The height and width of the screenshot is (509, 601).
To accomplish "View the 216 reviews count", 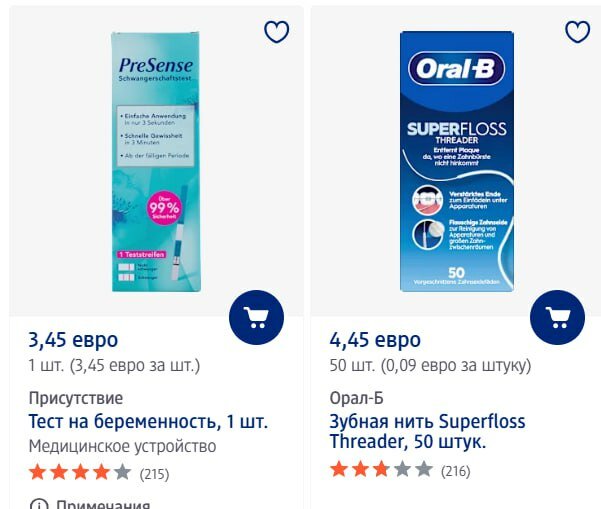I will pos(456,471).
